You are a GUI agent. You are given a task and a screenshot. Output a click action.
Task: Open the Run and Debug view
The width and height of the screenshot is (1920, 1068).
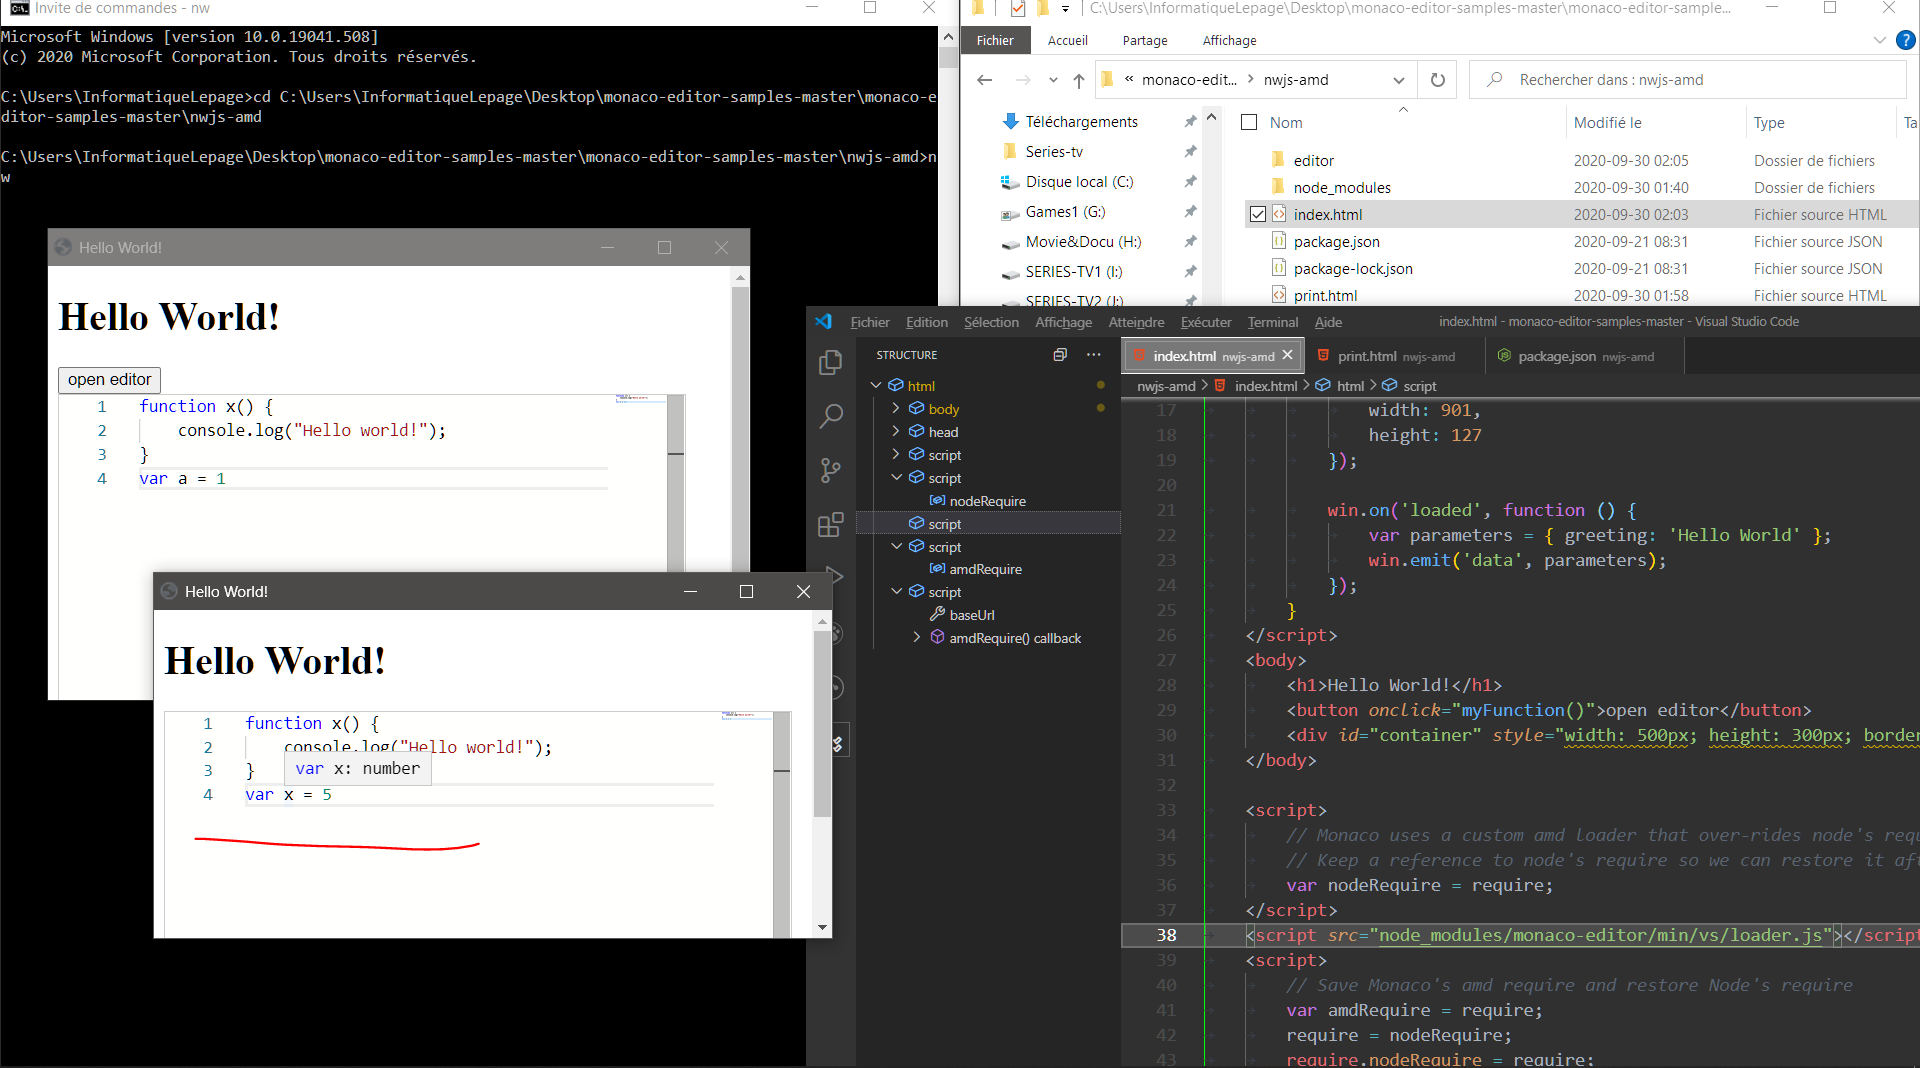click(836, 576)
